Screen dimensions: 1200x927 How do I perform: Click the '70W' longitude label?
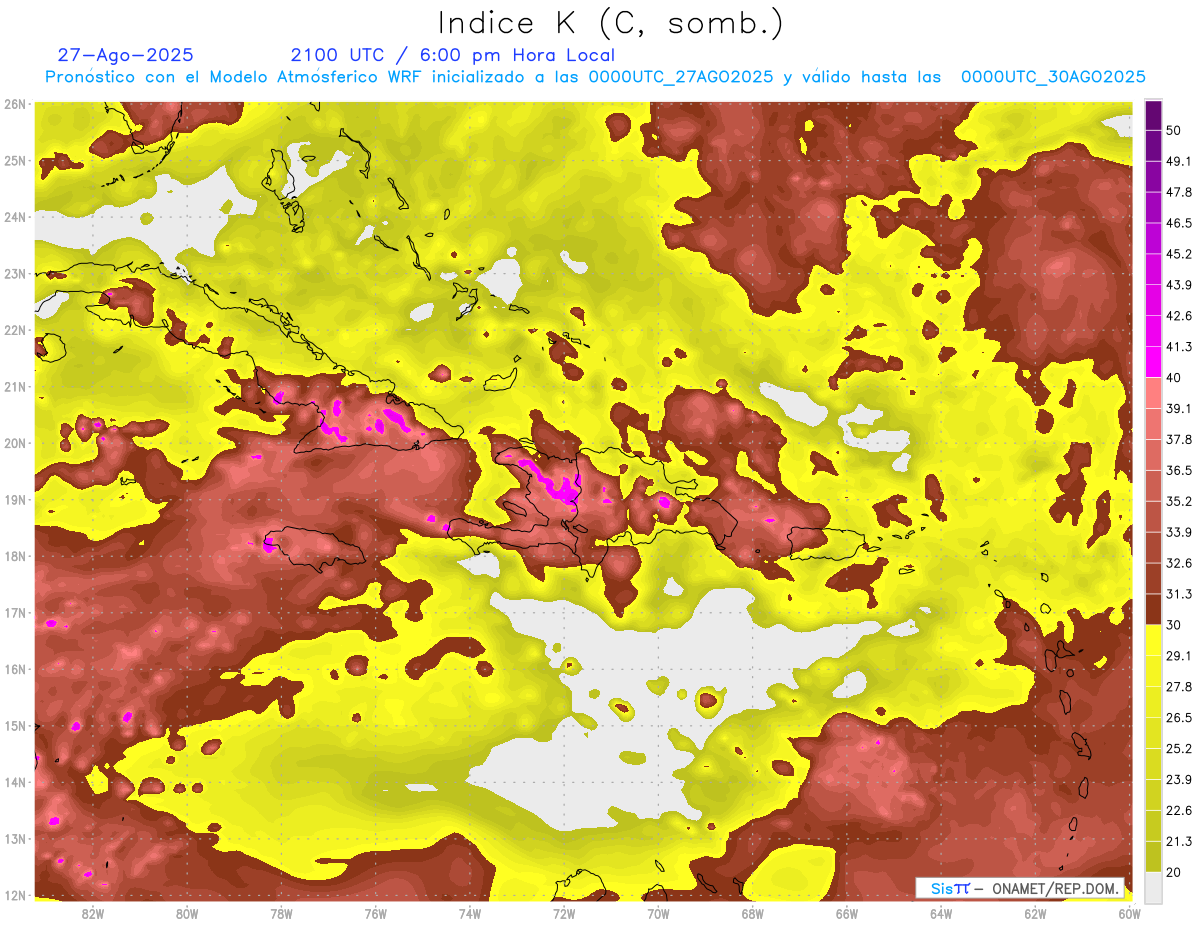[x=658, y=913]
